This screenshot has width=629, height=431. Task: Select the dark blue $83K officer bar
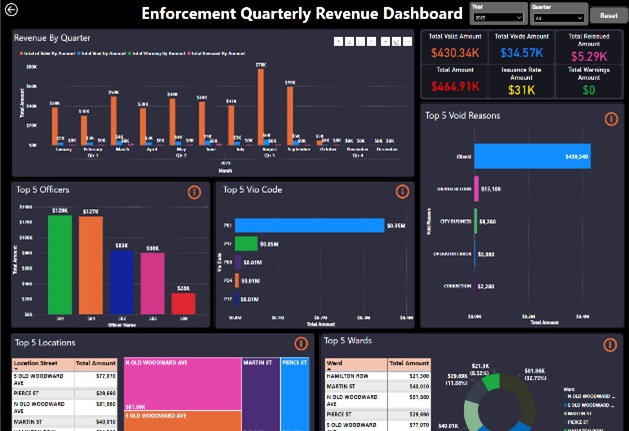(x=122, y=282)
